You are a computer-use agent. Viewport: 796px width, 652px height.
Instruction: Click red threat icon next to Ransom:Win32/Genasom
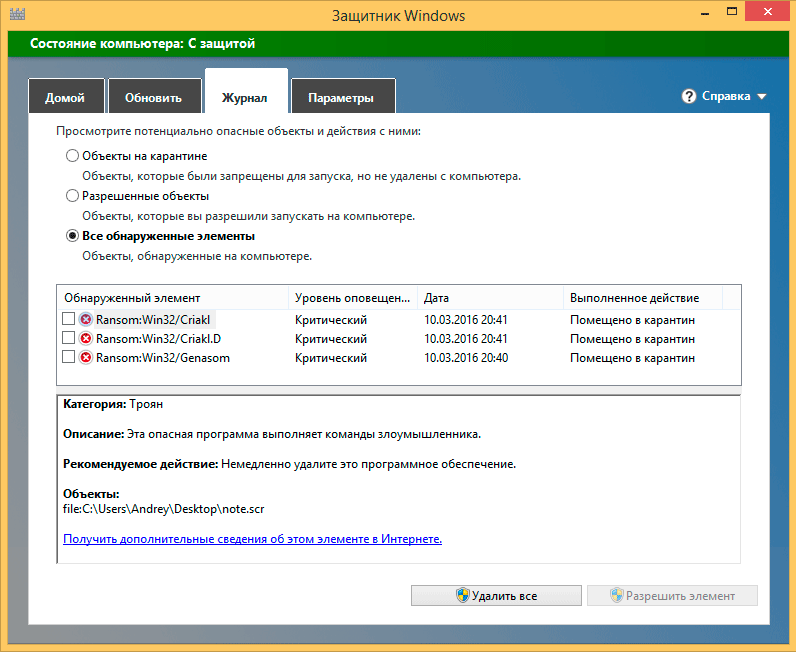click(x=86, y=358)
